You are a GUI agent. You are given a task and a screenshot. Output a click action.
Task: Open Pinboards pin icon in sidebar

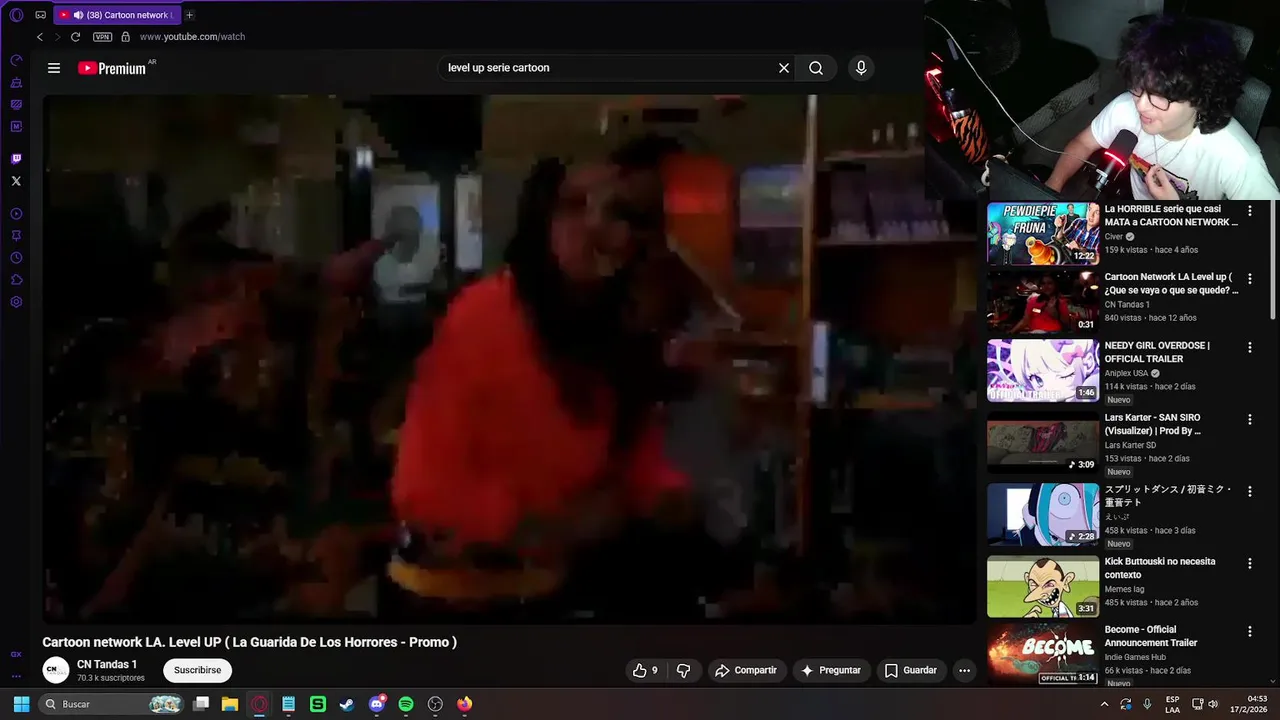point(16,236)
